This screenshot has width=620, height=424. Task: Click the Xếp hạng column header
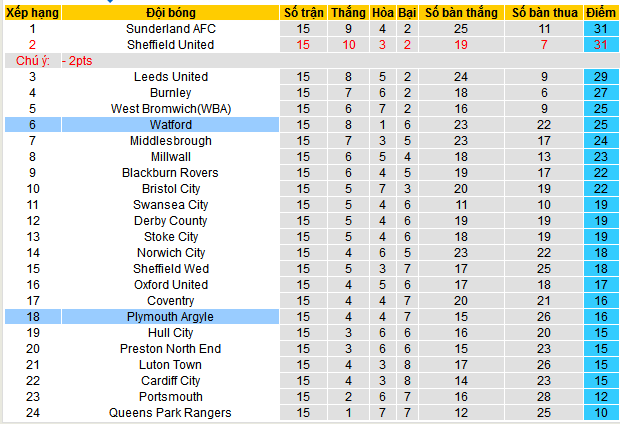(32, 13)
